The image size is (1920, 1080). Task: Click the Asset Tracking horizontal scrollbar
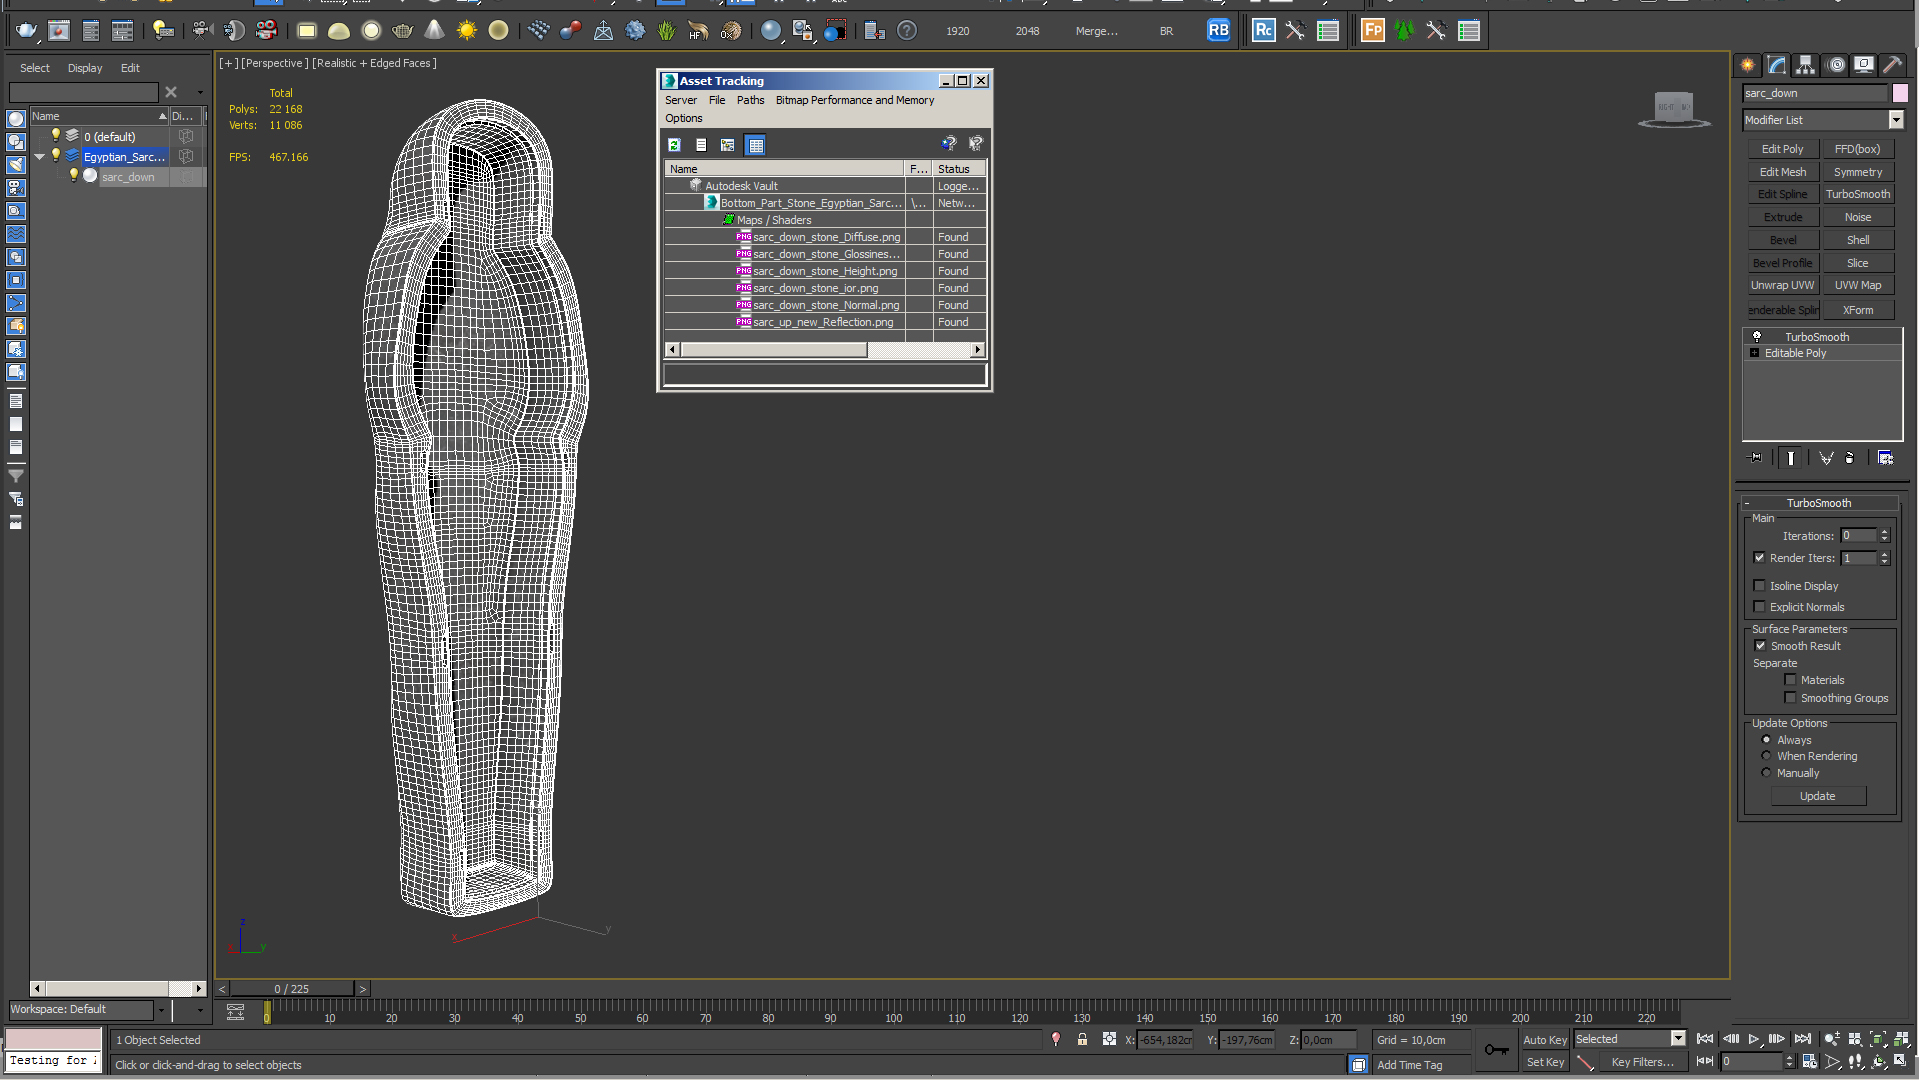click(x=825, y=349)
